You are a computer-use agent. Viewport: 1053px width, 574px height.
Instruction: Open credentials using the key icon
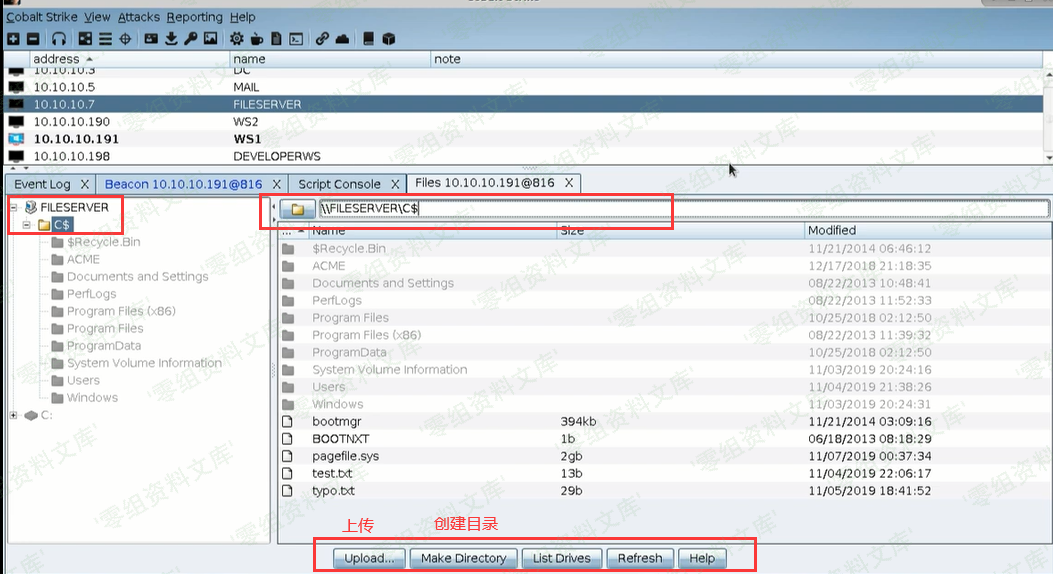[190, 39]
